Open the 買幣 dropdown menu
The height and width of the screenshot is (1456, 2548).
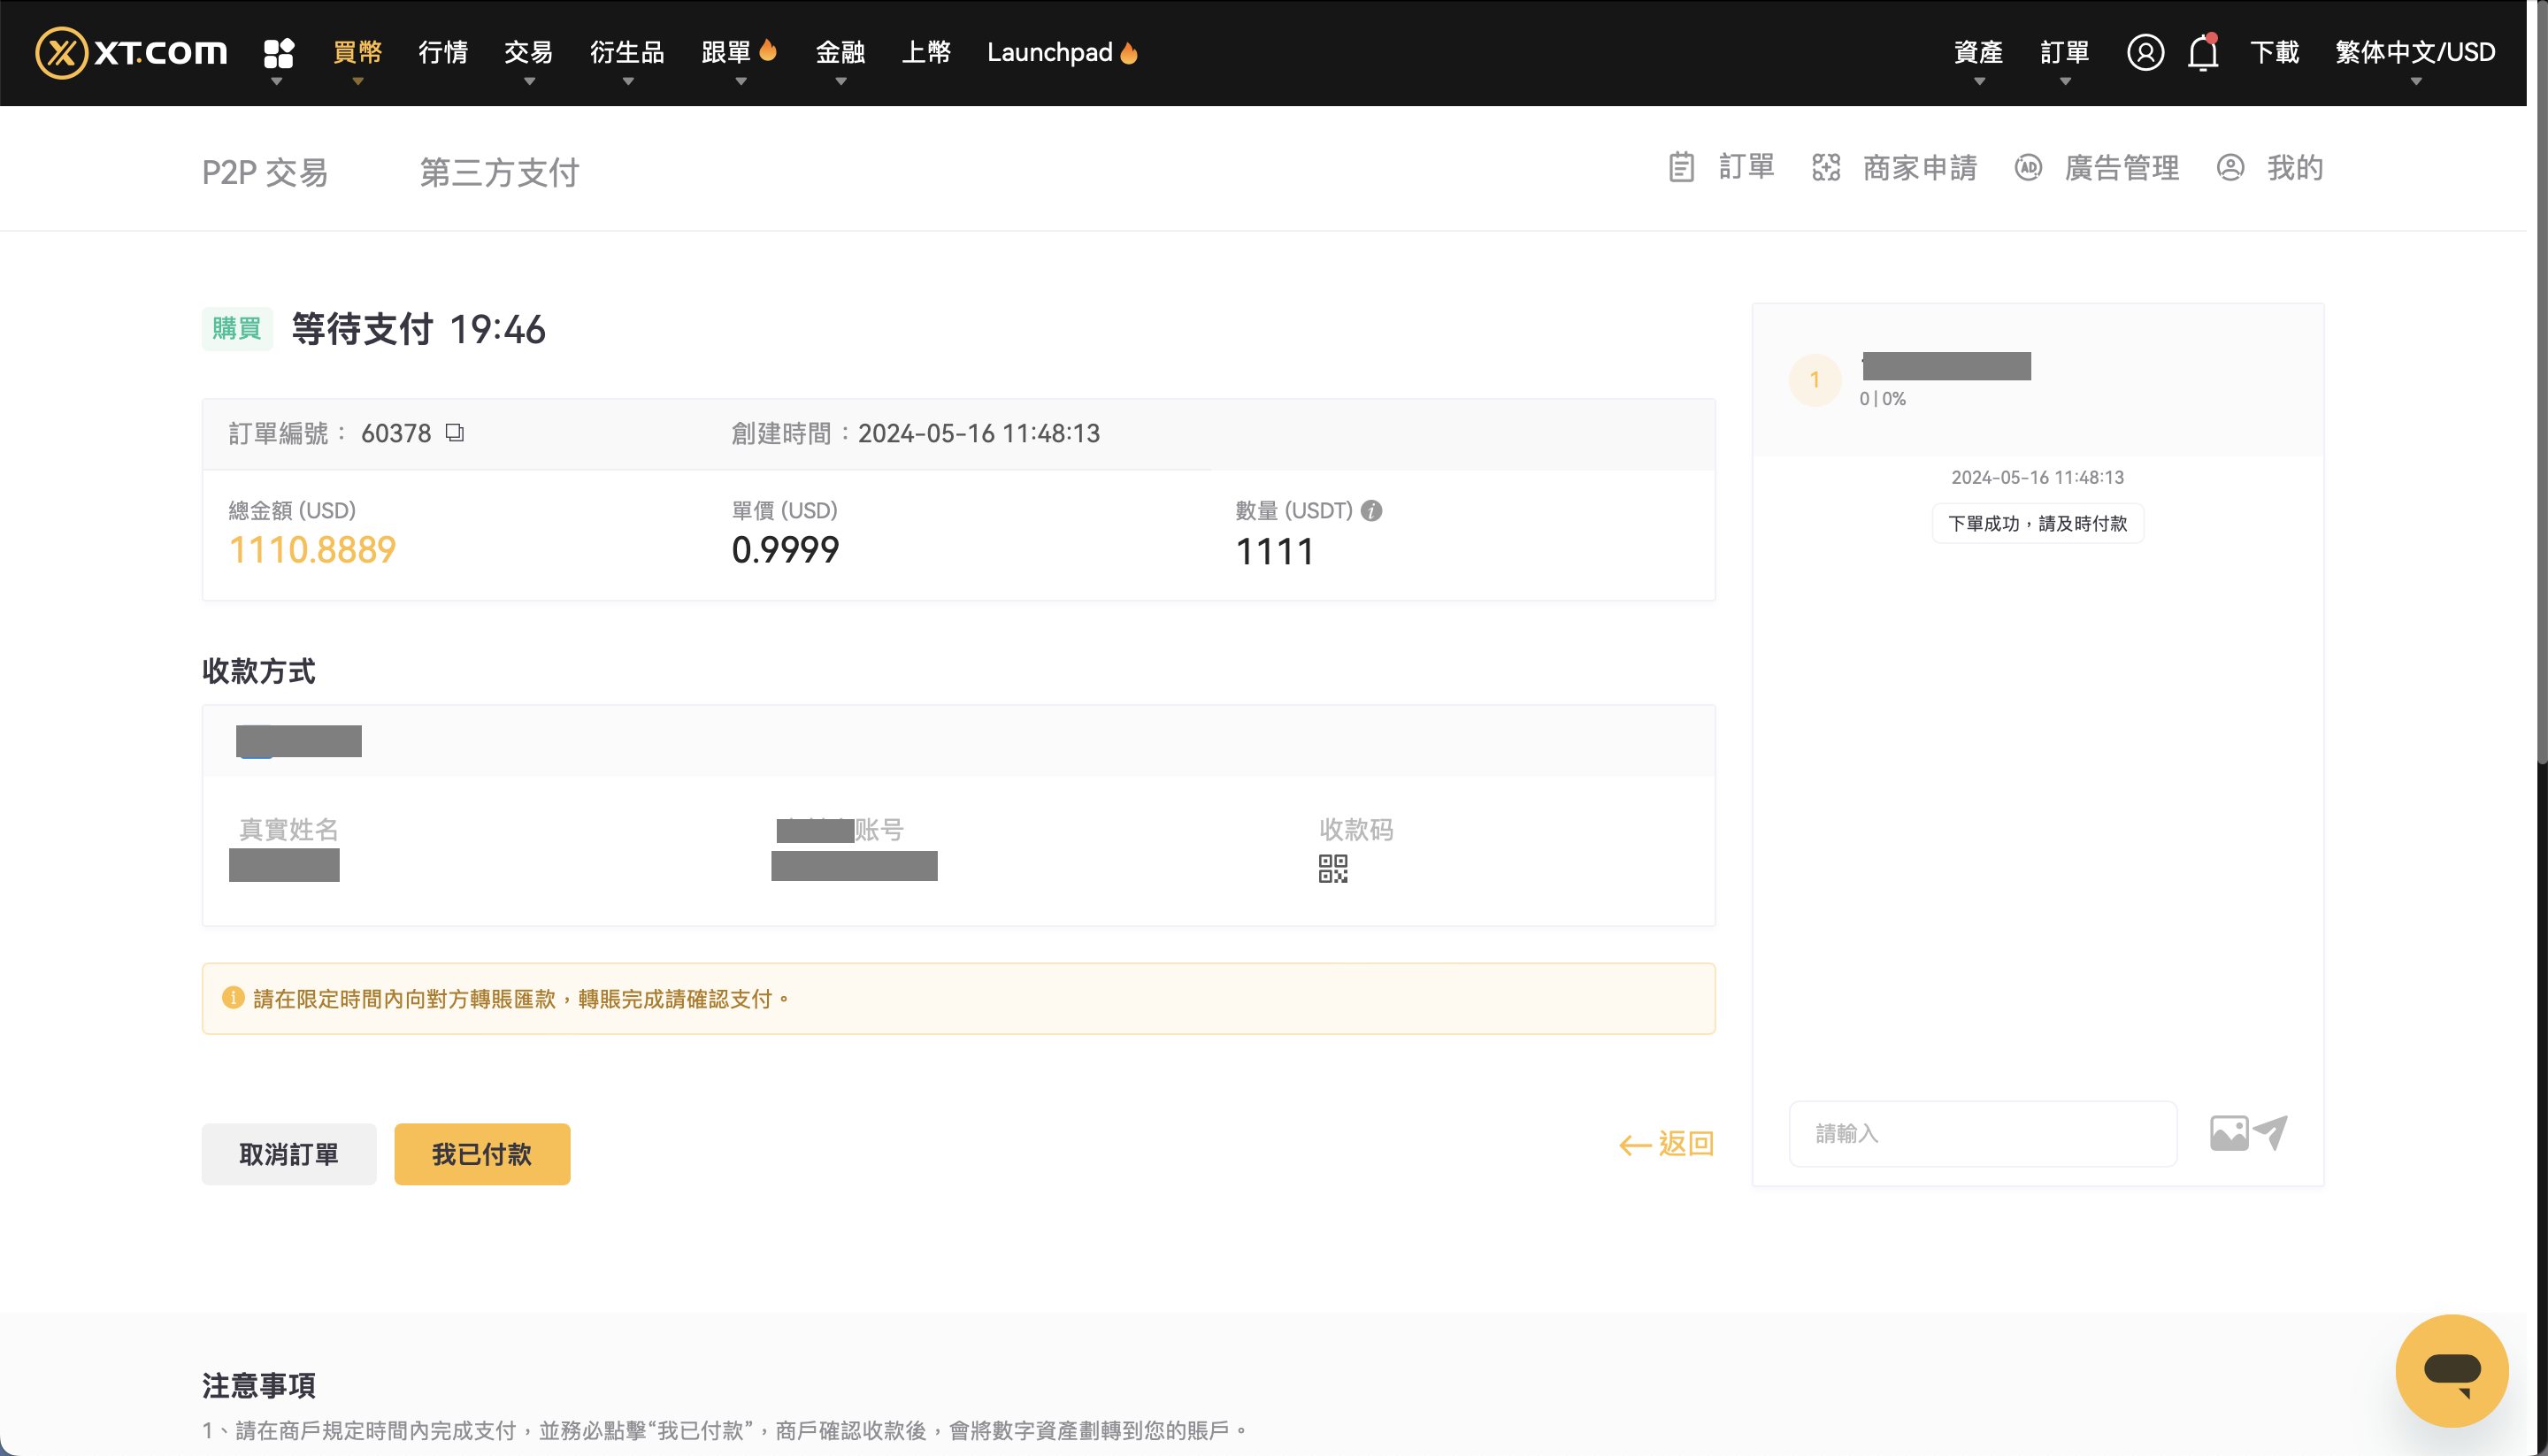pyautogui.click(x=357, y=52)
